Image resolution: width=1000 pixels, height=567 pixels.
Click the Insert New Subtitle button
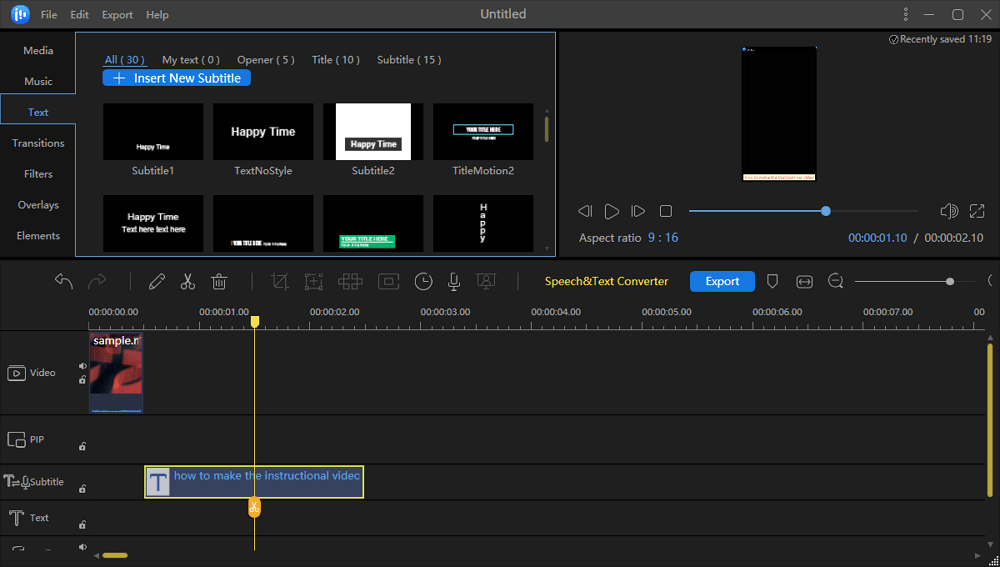(177, 78)
